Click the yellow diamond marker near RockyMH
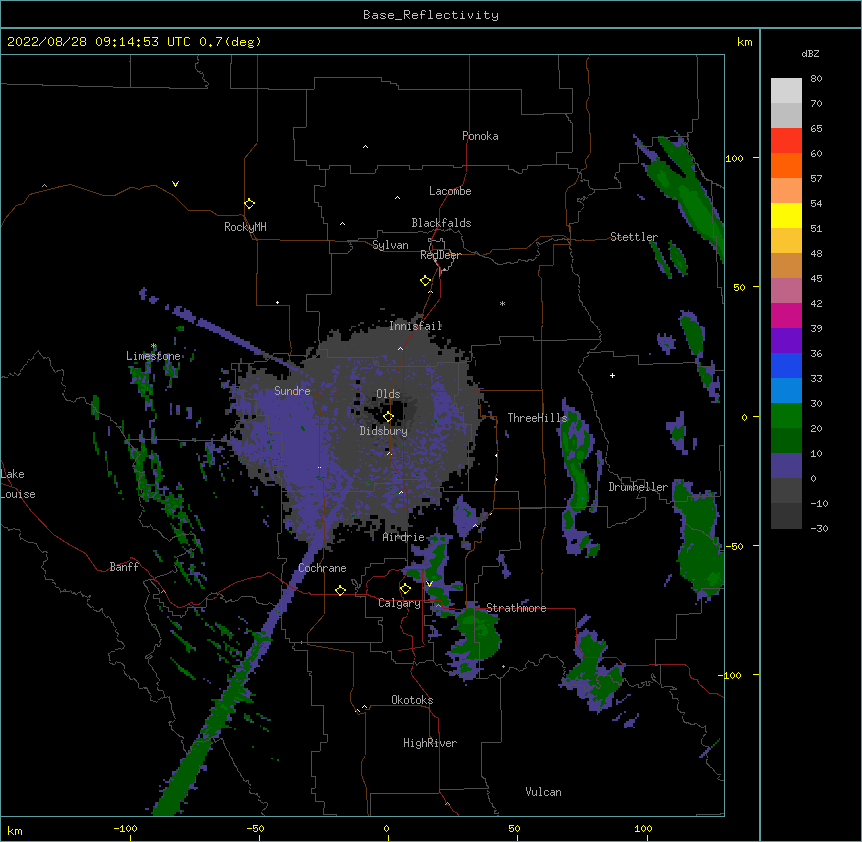This screenshot has height=842, width=862. coord(250,204)
